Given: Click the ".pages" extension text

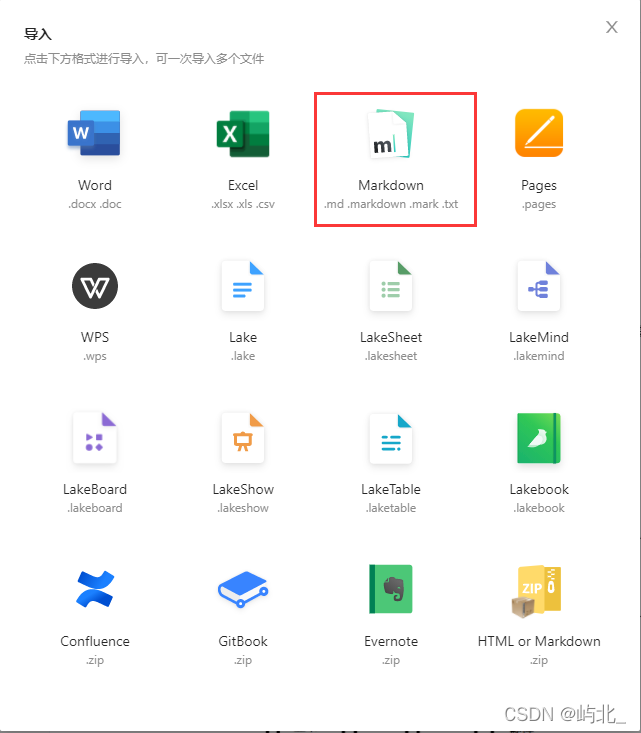Looking at the screenshot, I should pos(539,204).
